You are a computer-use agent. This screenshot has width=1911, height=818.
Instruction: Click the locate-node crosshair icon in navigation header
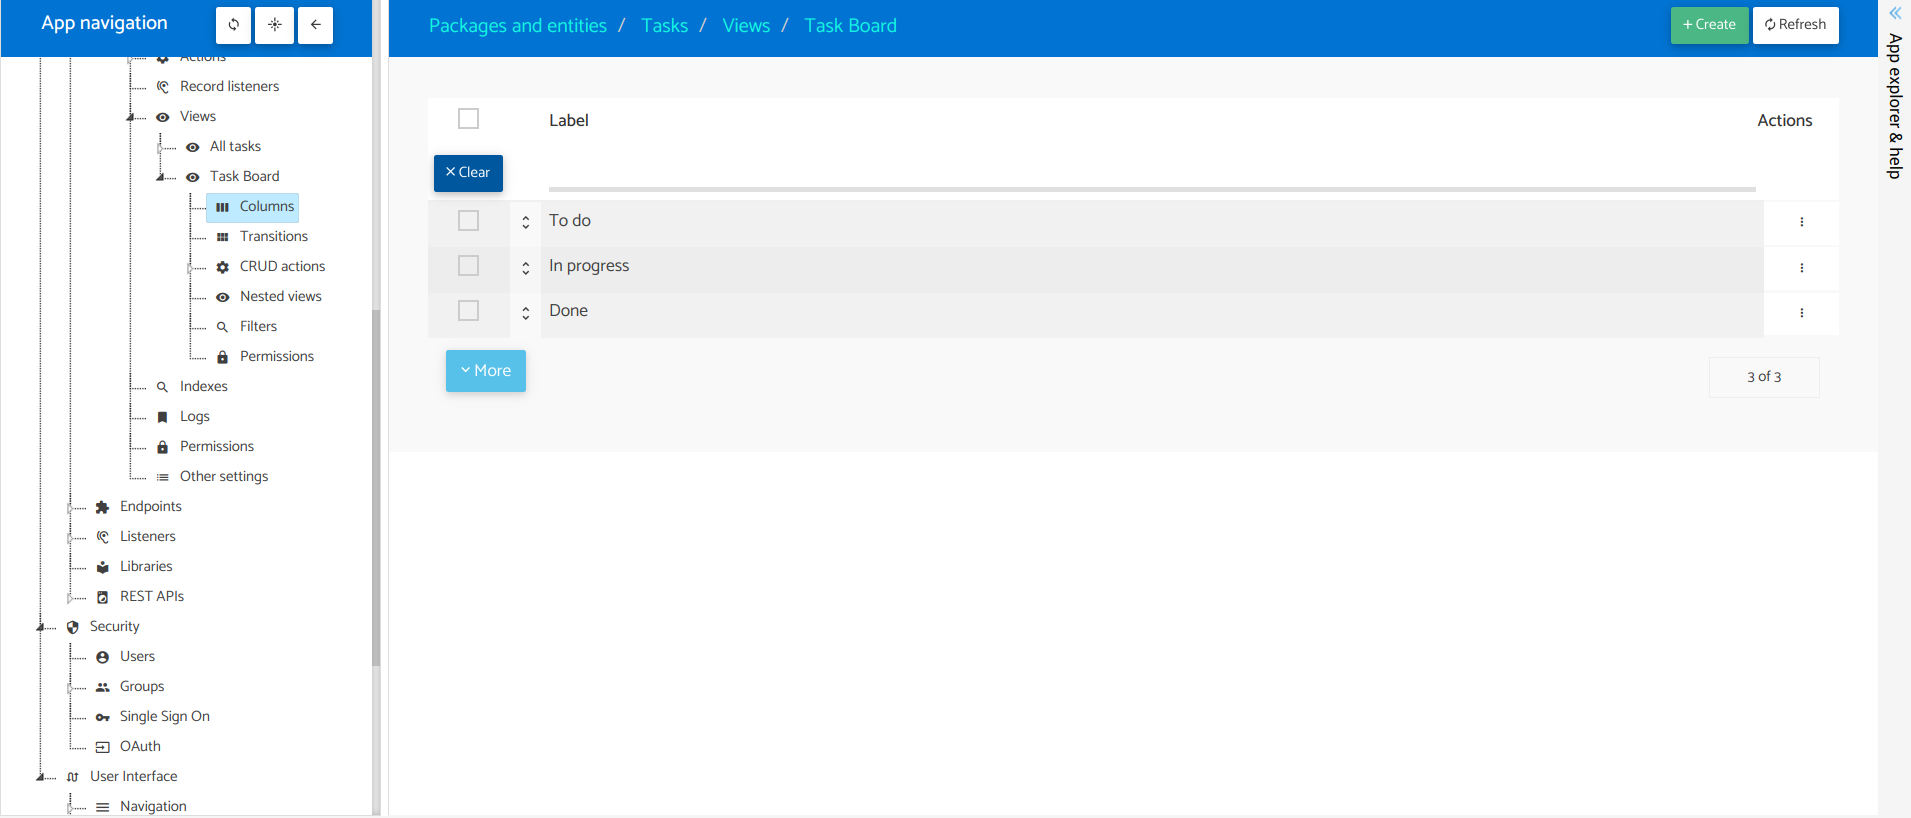point(274,25)
